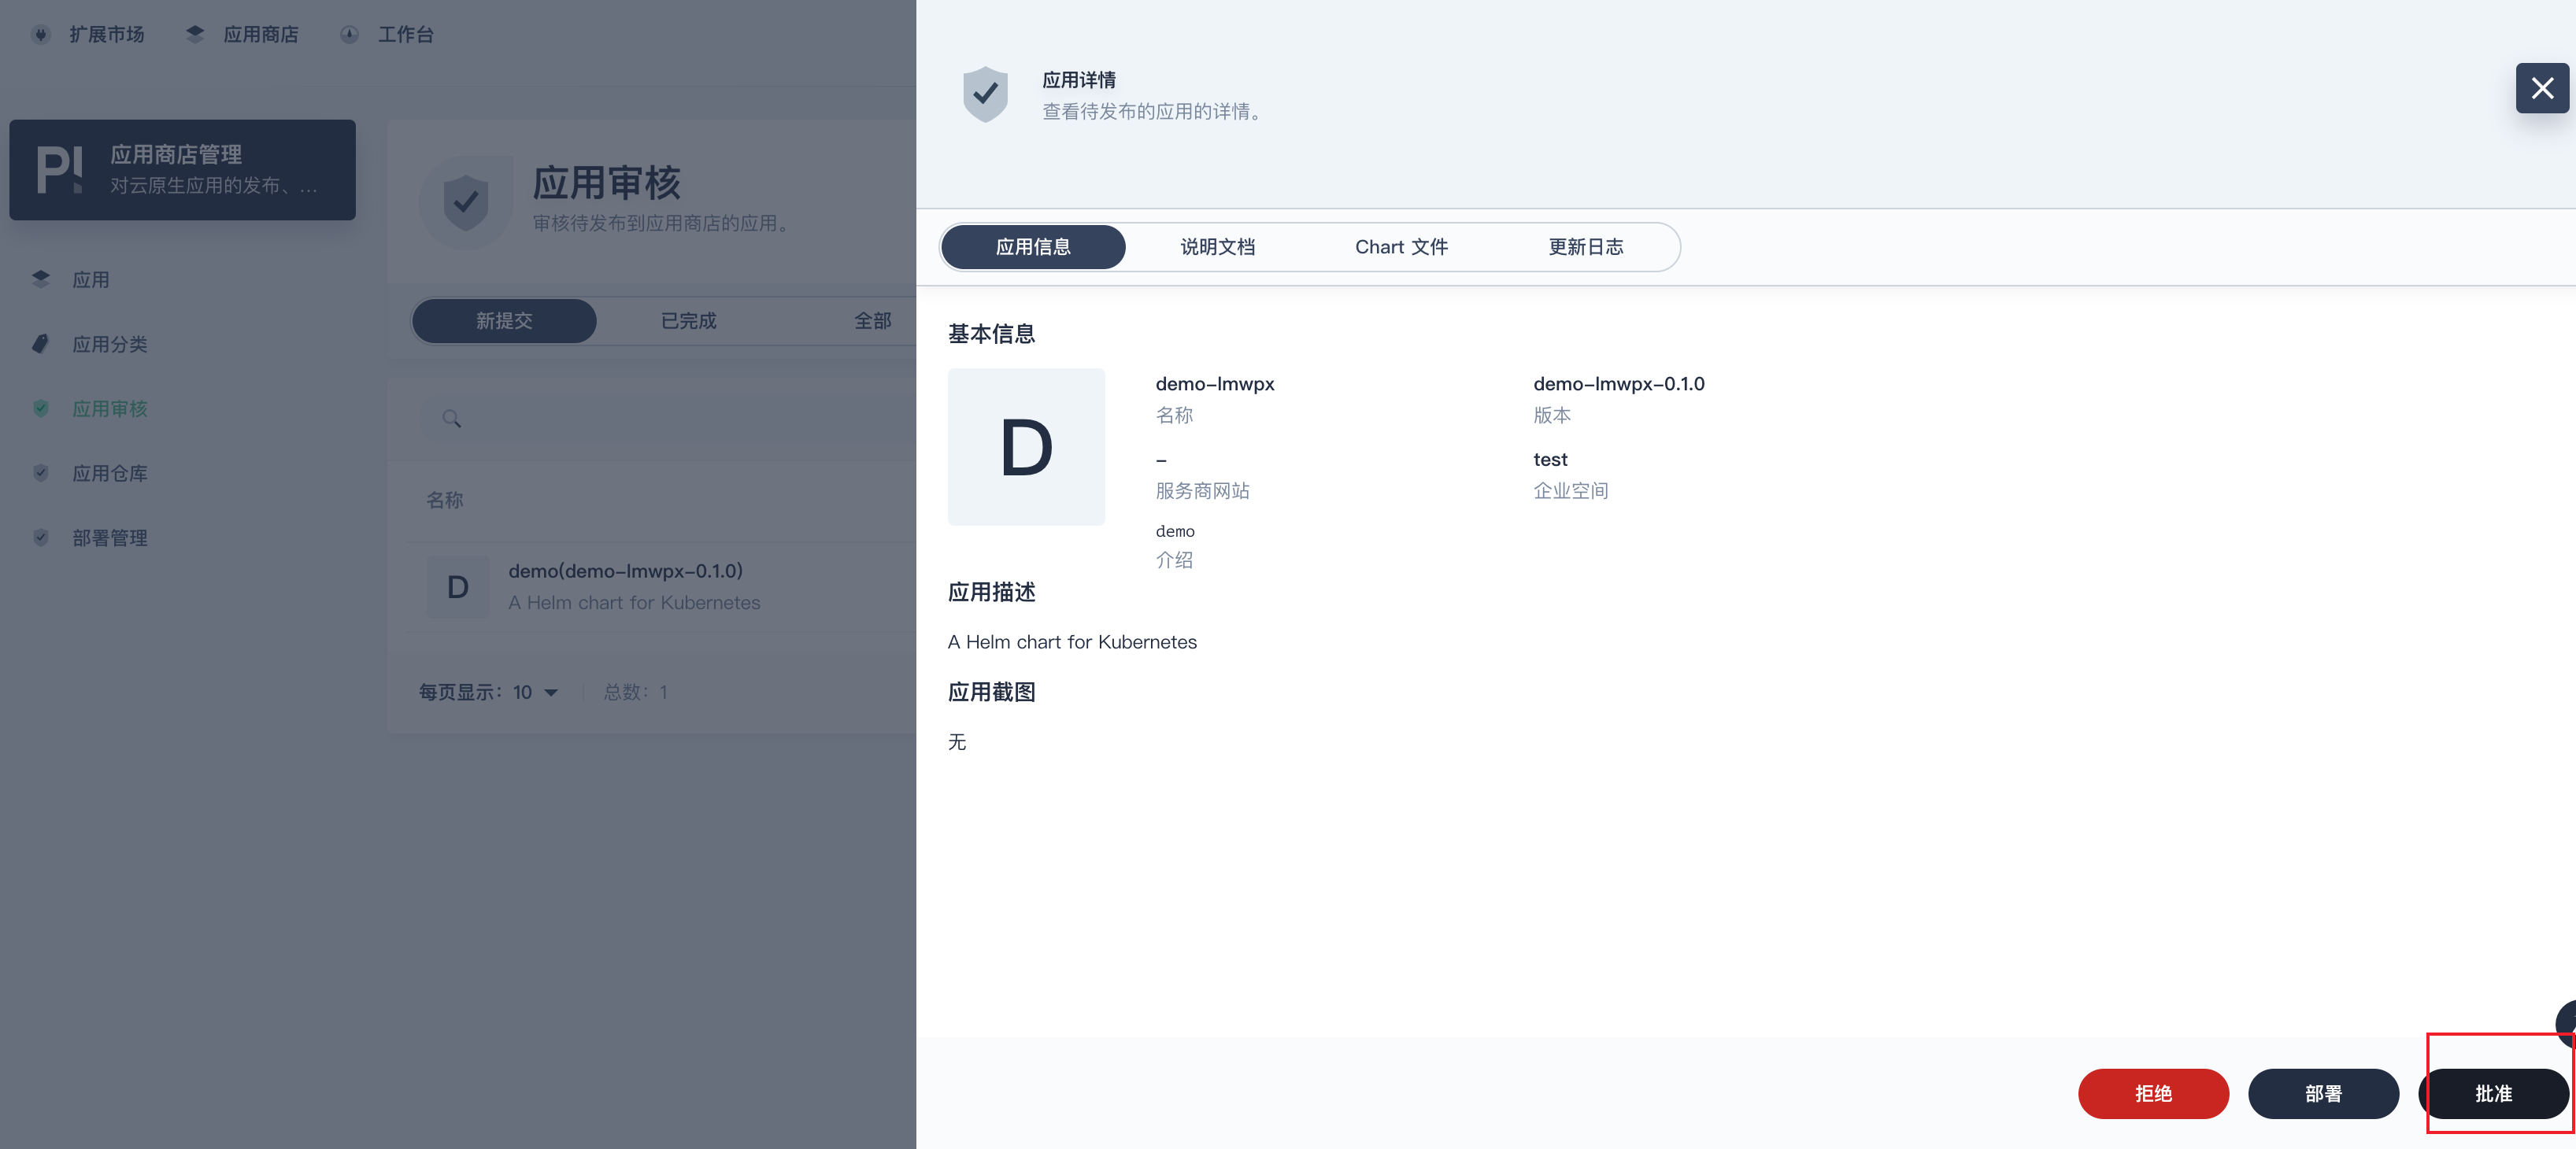Click the 应用截图 section heading

(x=991, y=692)
